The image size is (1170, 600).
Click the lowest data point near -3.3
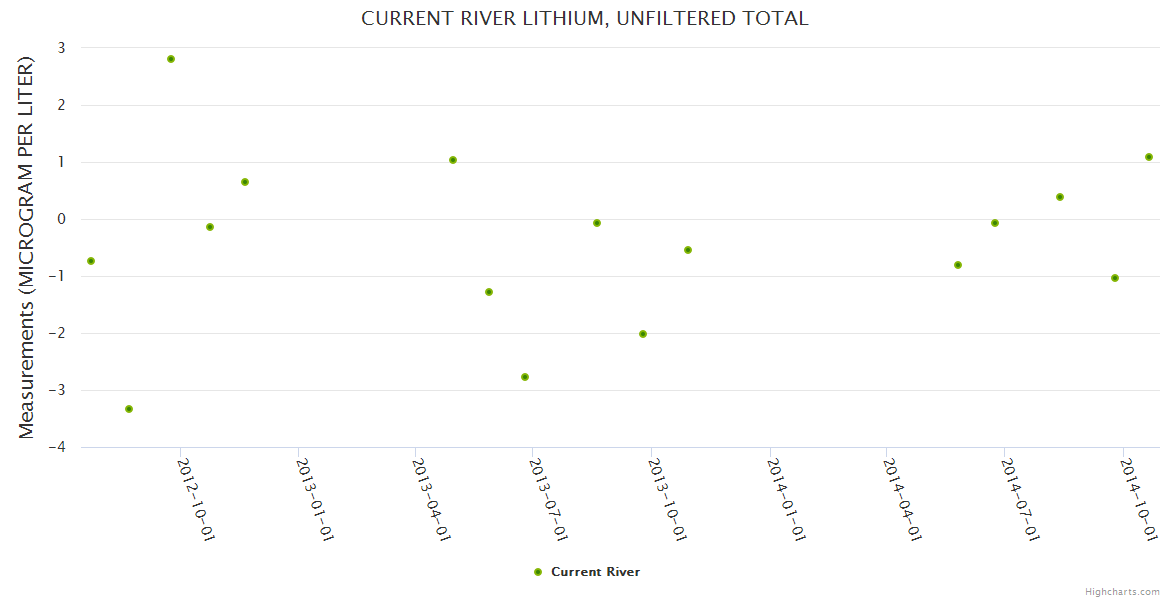click(x=129, y=409)
